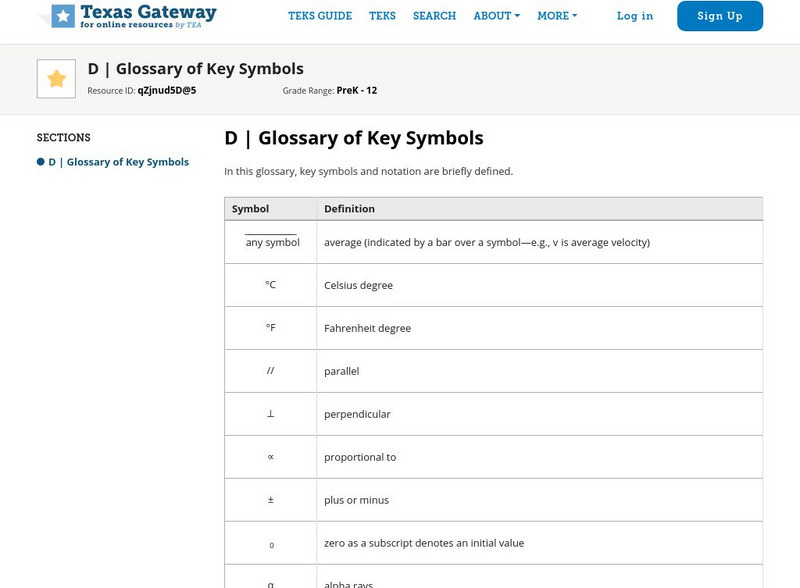Expand the ABOUT dropdown menu

pyautogui.click(x=496, y=16)
